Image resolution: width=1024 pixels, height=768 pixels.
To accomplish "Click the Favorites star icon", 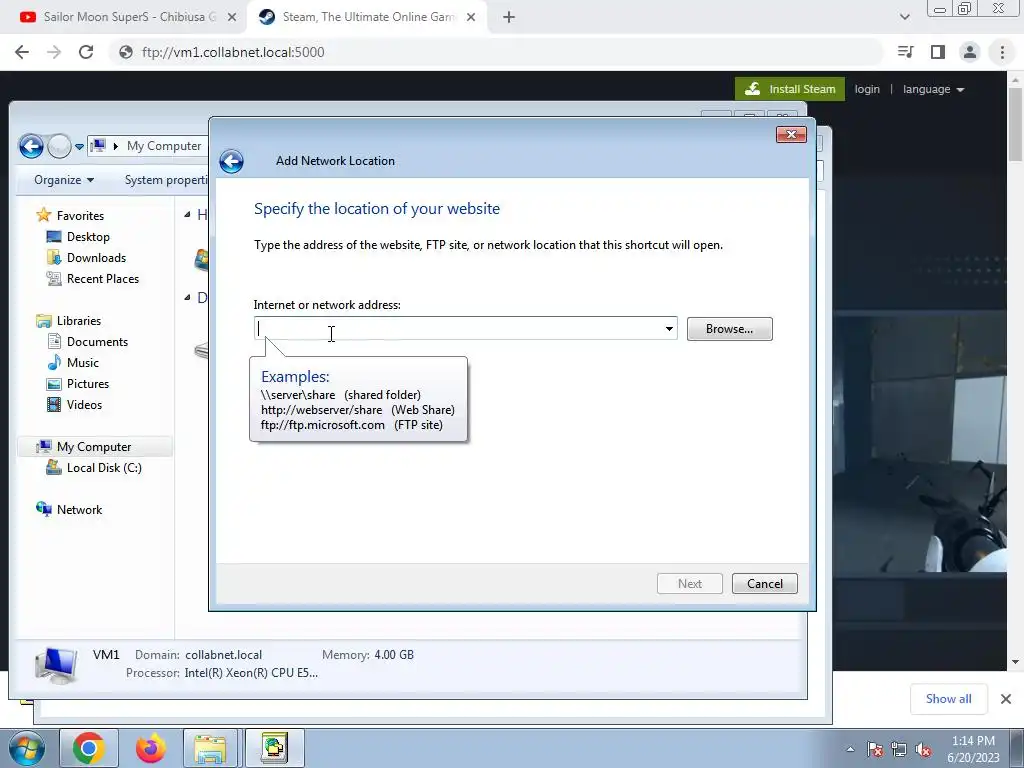I will tap(44, 215).
